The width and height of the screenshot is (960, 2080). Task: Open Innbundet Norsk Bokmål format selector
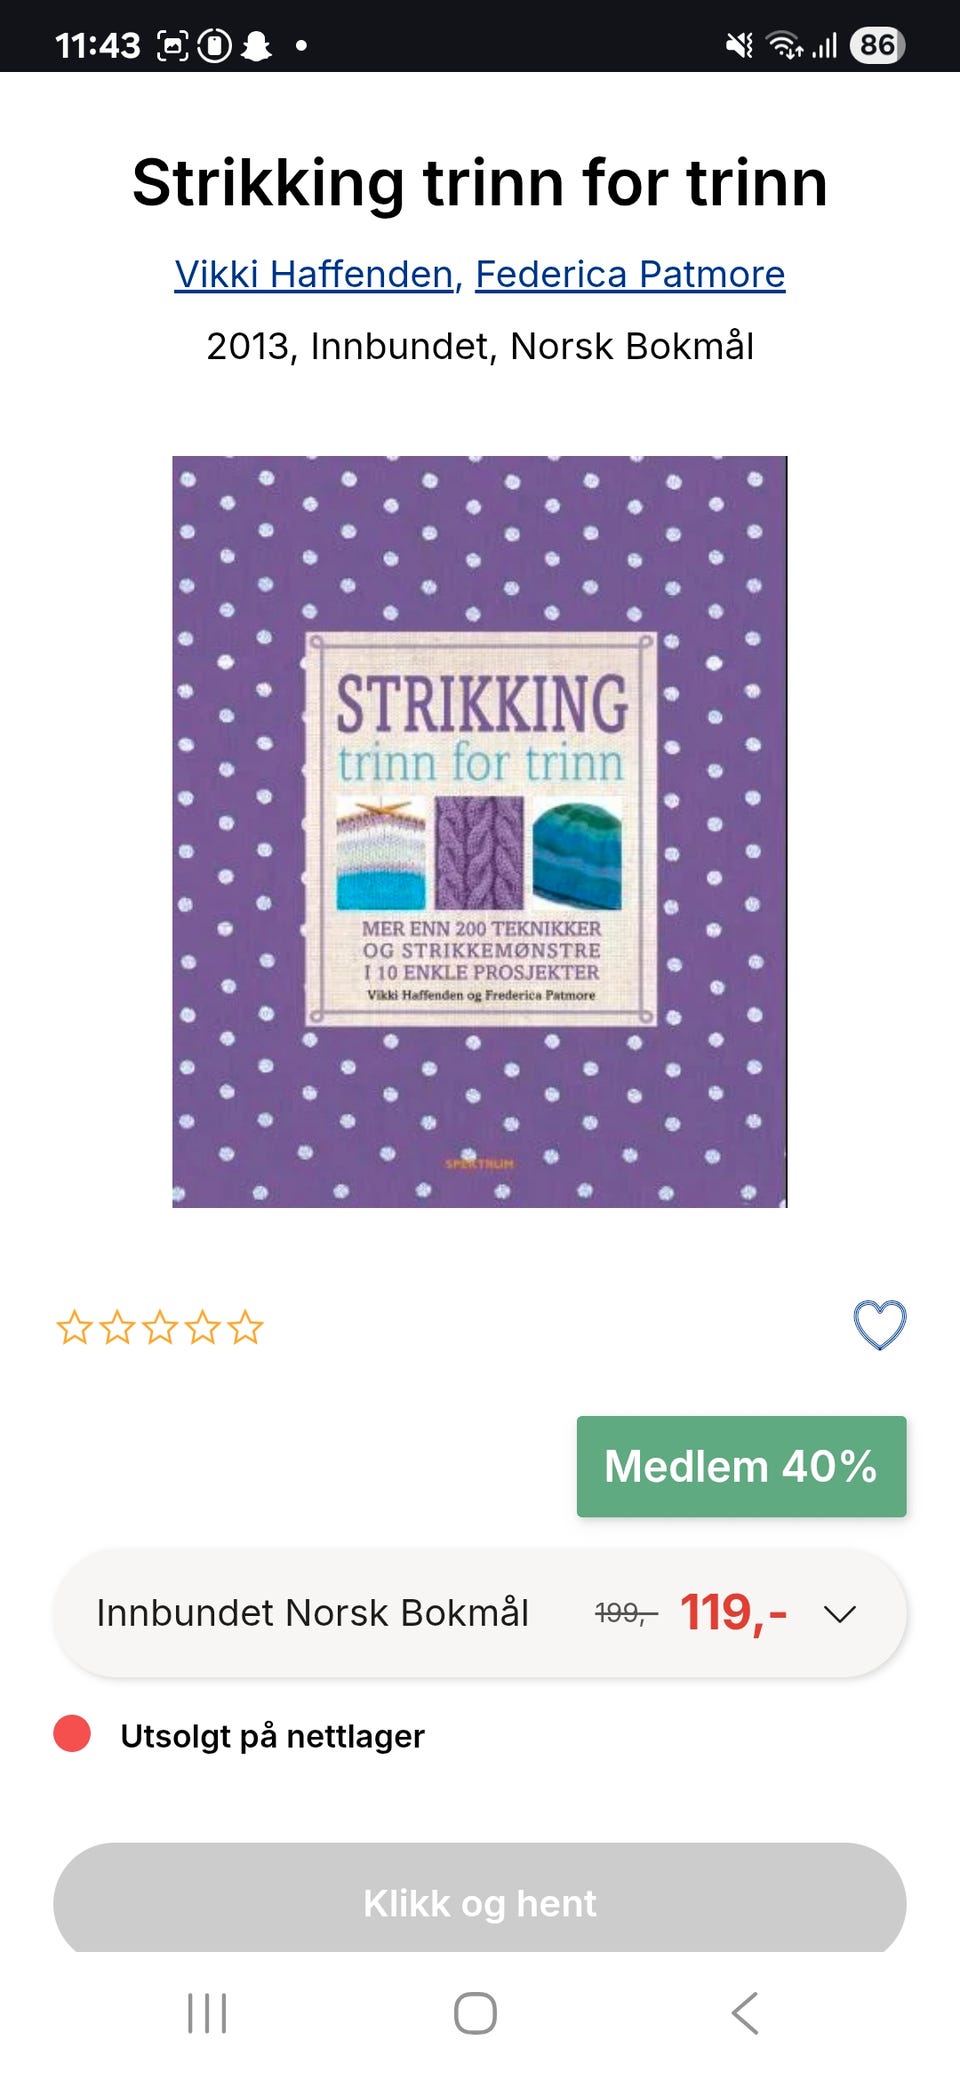click(480, 1613)
